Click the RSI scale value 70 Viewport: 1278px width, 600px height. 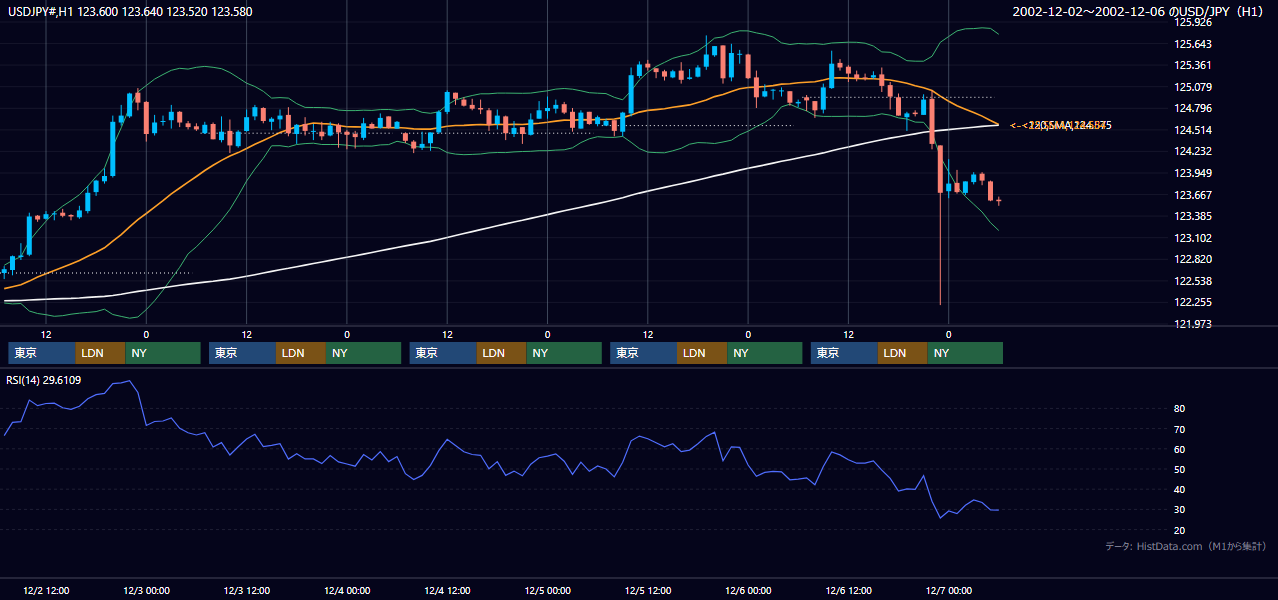click(1180, 429)
